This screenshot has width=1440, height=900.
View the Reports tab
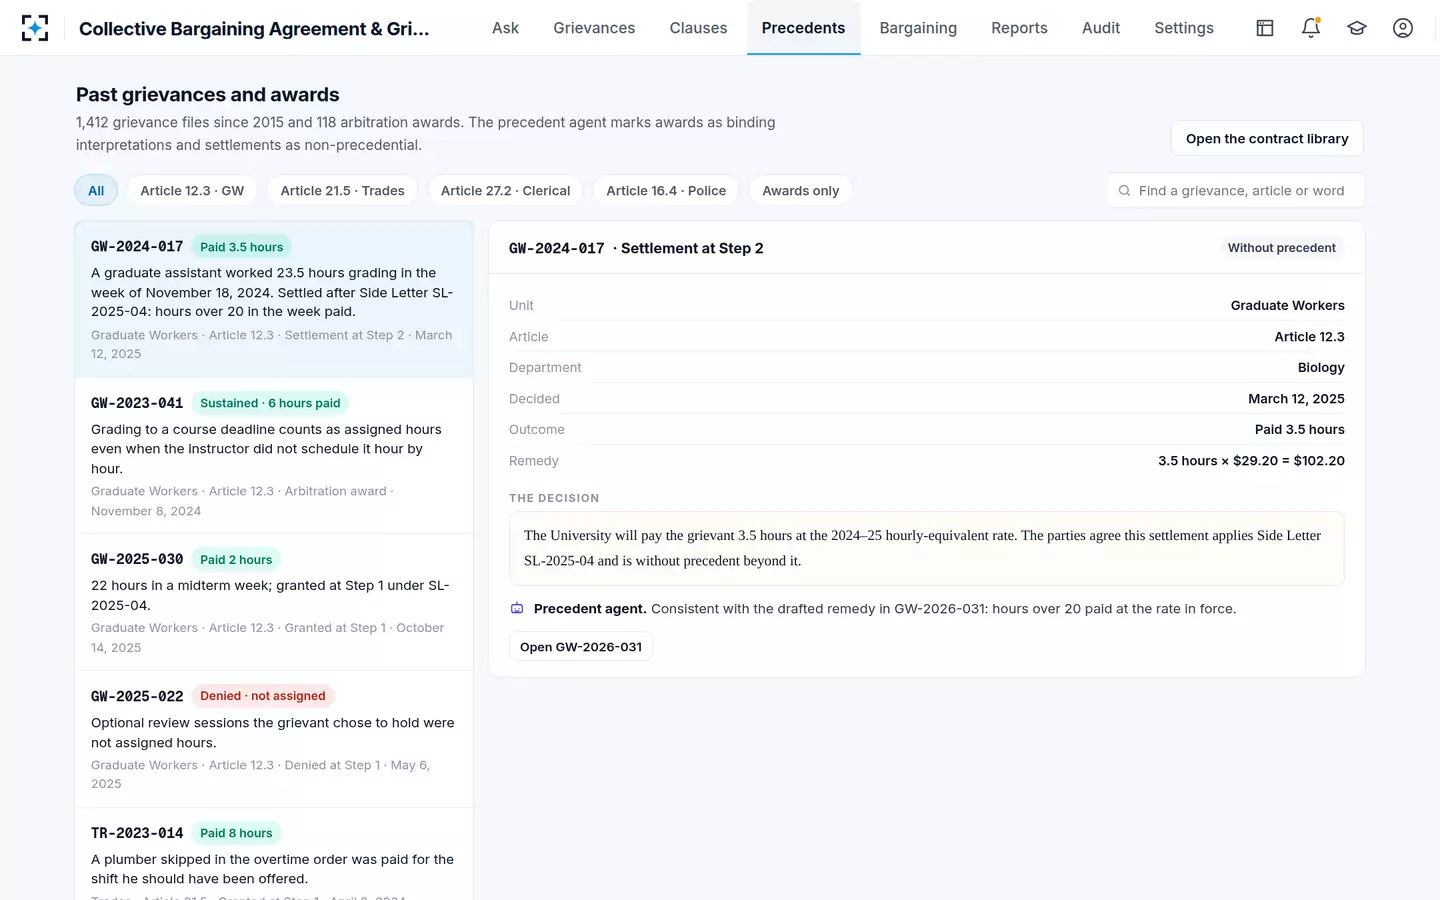[x=1019, y=28]
